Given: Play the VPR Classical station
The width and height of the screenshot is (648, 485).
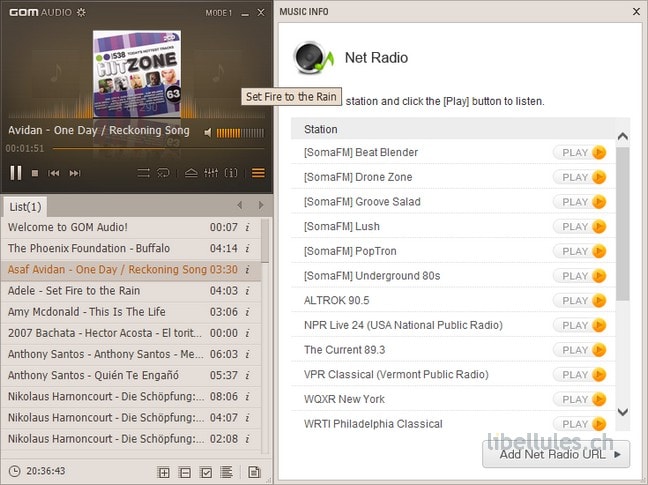Looking at the screenshot, I should (x=580, y=375).
